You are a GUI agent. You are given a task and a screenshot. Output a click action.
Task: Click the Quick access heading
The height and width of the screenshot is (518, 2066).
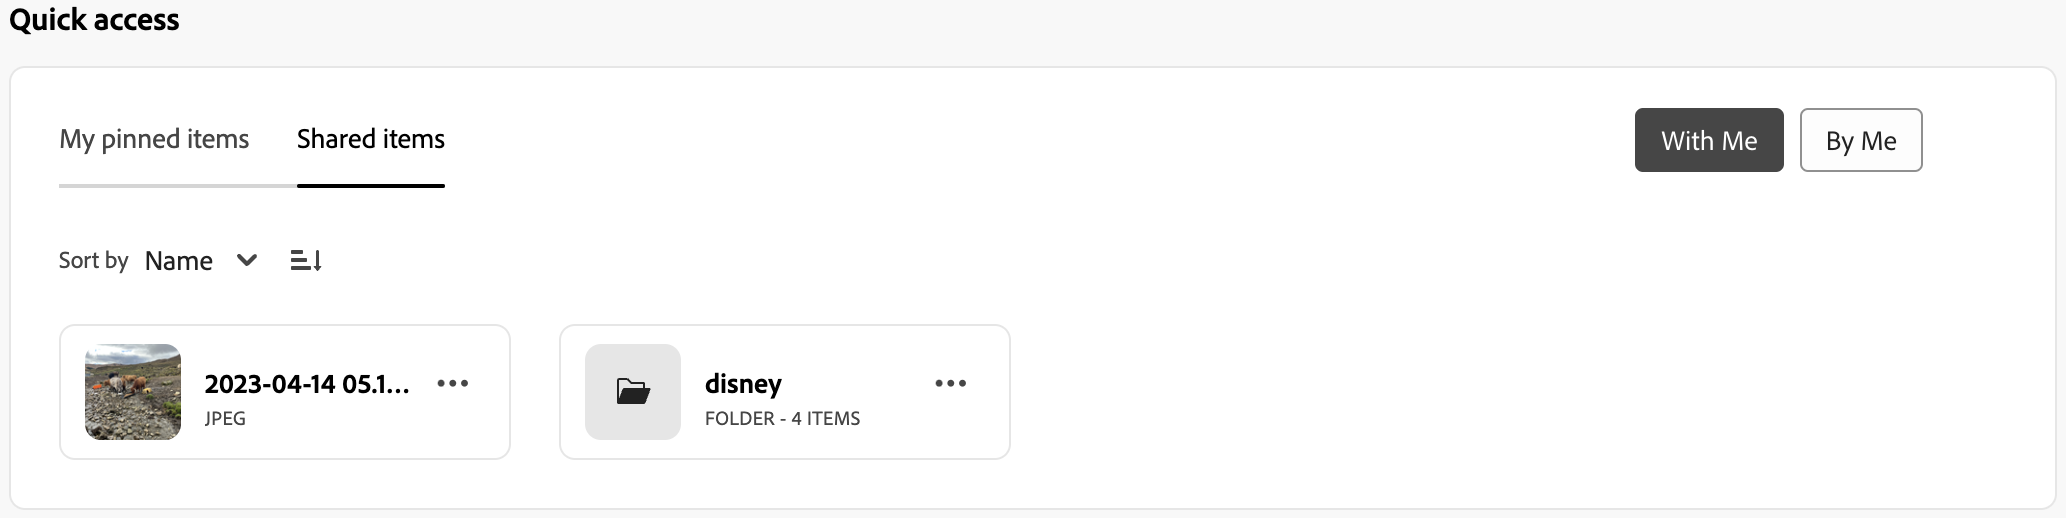[94, 20]
